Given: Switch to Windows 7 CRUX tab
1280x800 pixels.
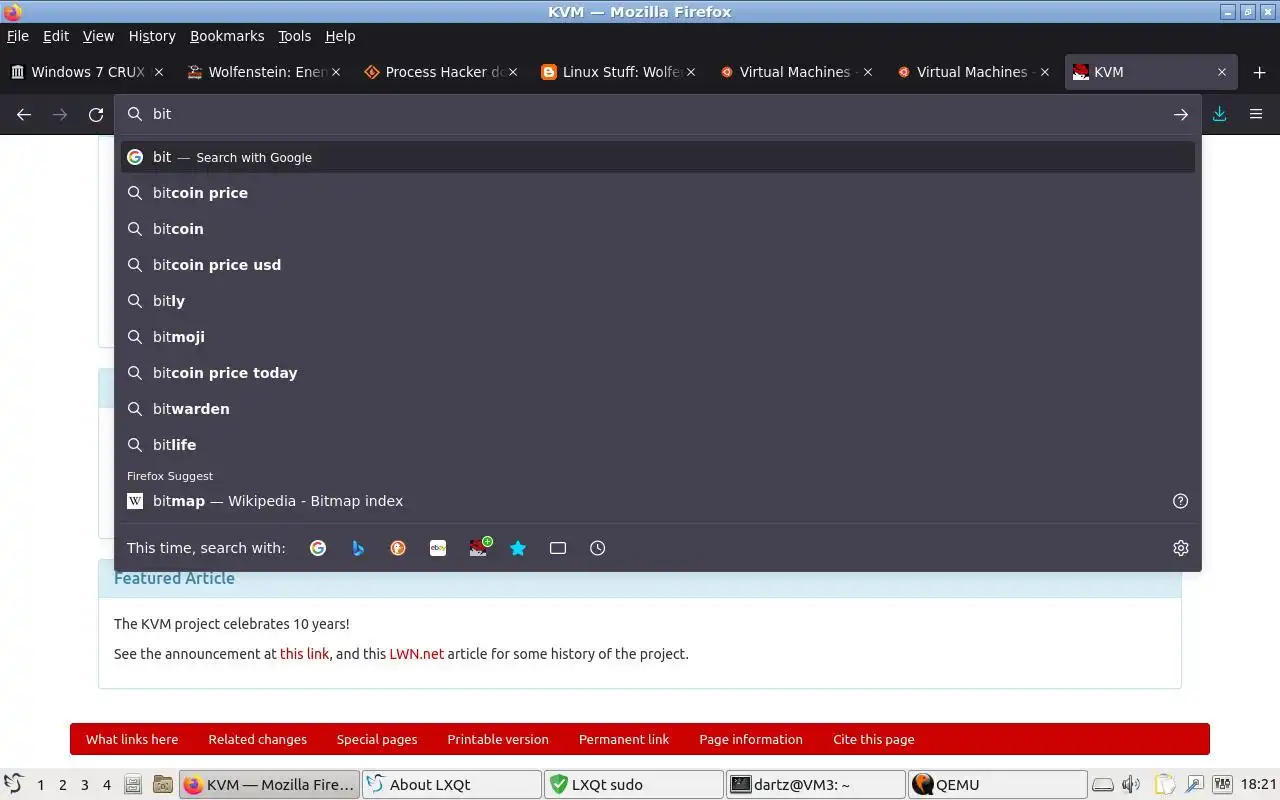Looking at the screenshot, I should coord(88,72).
